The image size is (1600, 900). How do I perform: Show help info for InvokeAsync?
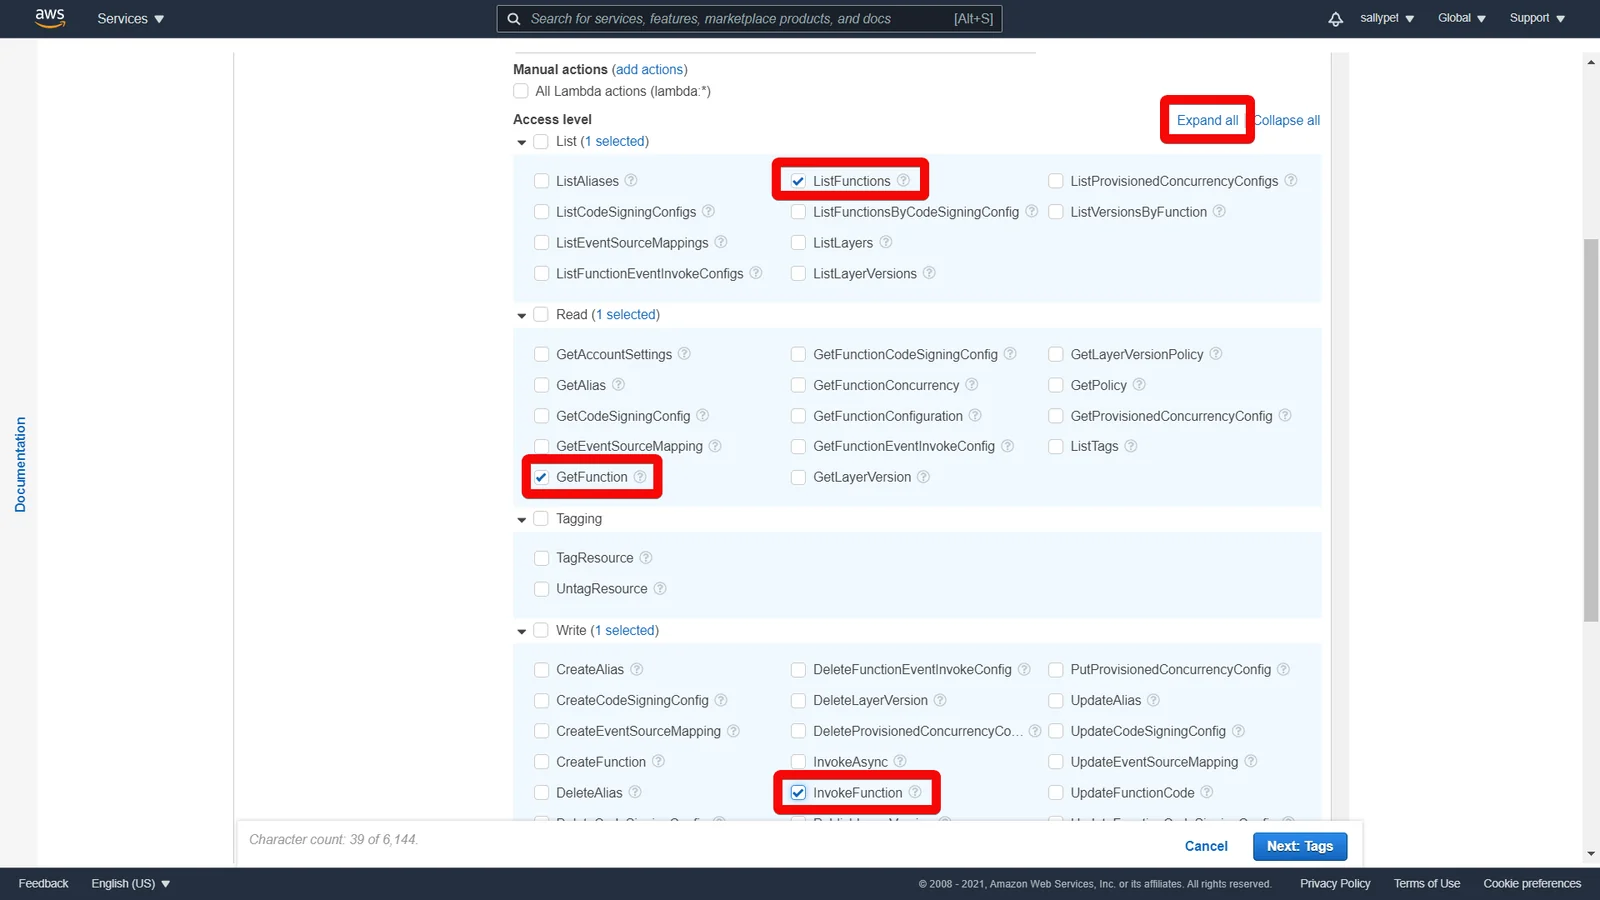coord(900,762)
